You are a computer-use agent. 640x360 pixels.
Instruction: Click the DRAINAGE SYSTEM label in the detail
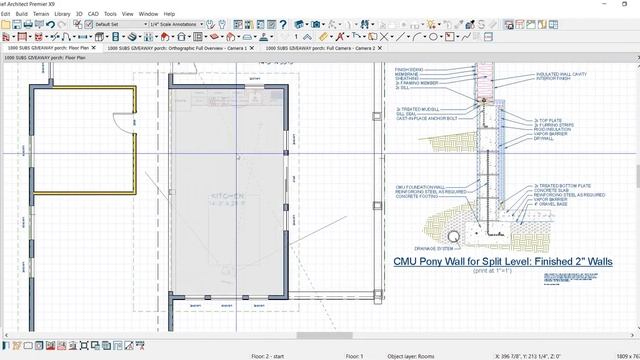click(434, 249)
